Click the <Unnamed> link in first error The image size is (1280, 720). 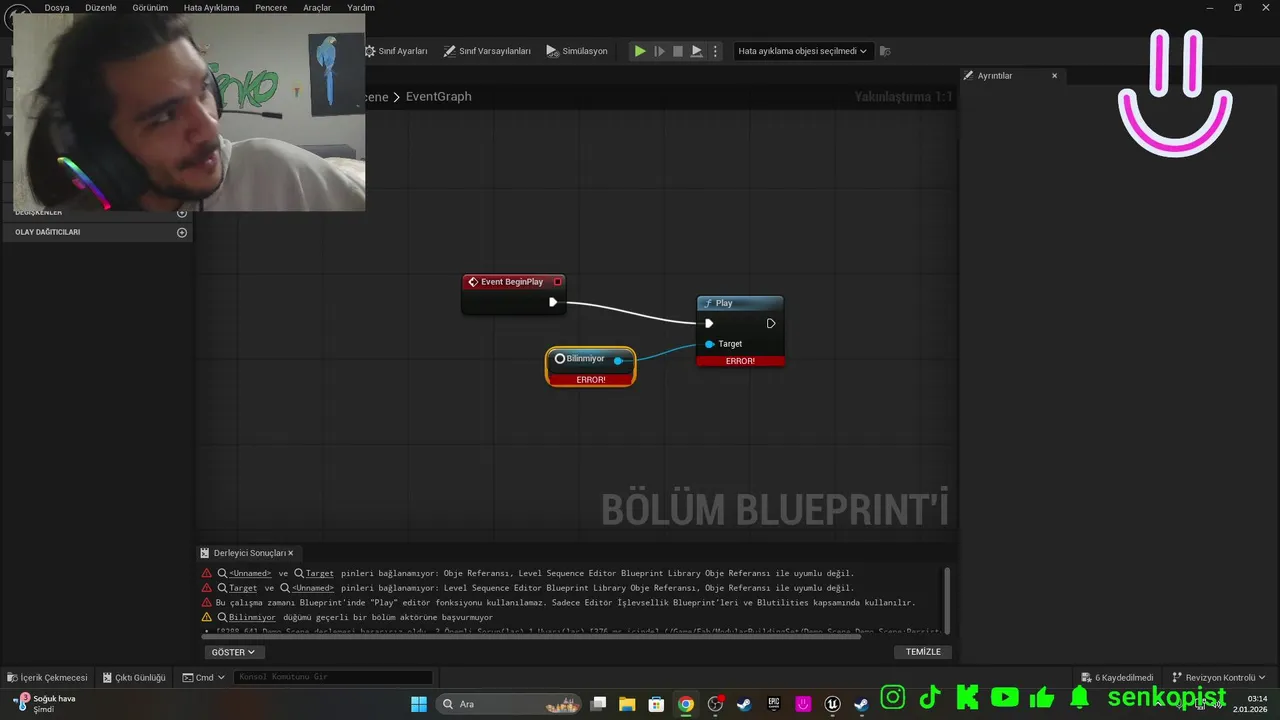(250, 573)
